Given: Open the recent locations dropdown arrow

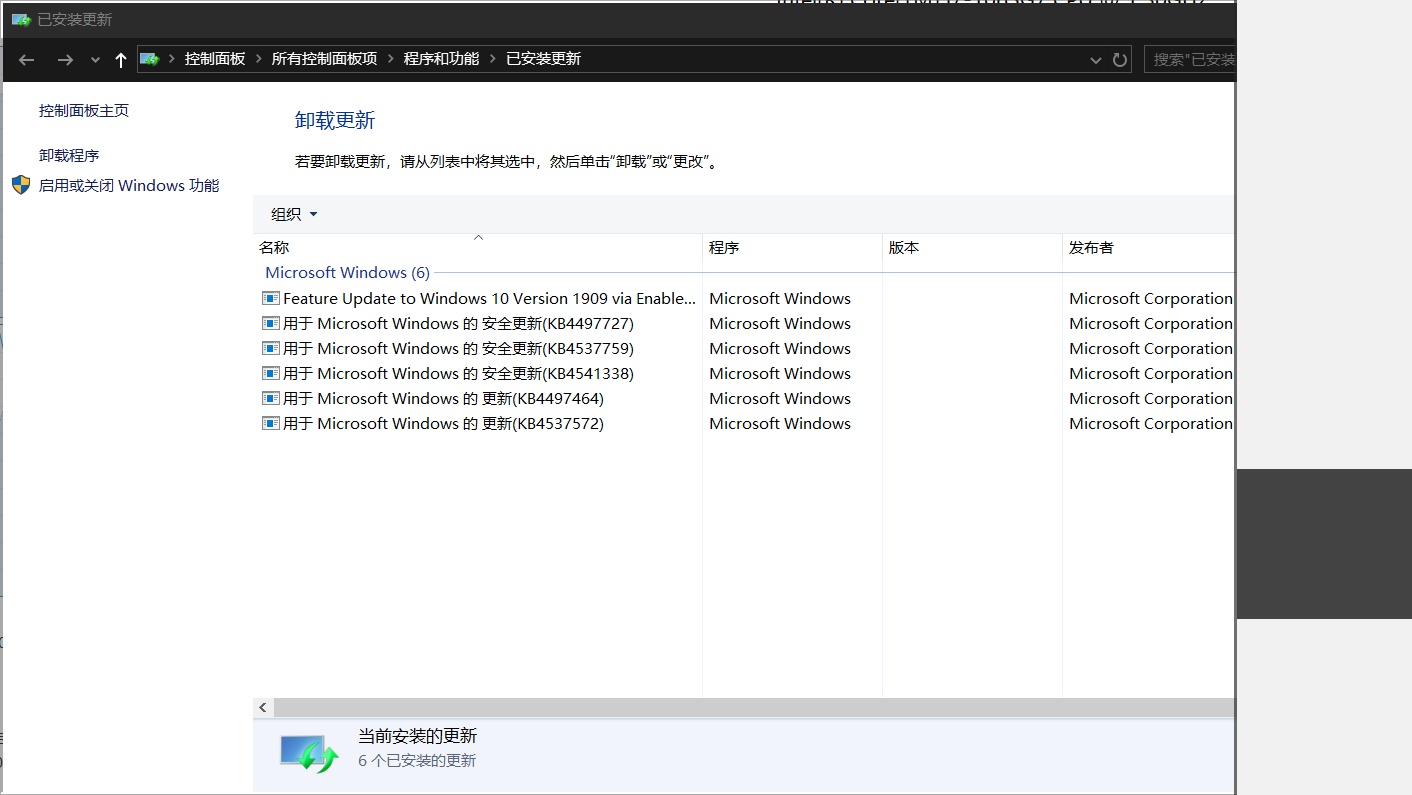Looking at the screenshot, I should coord(95,60).
